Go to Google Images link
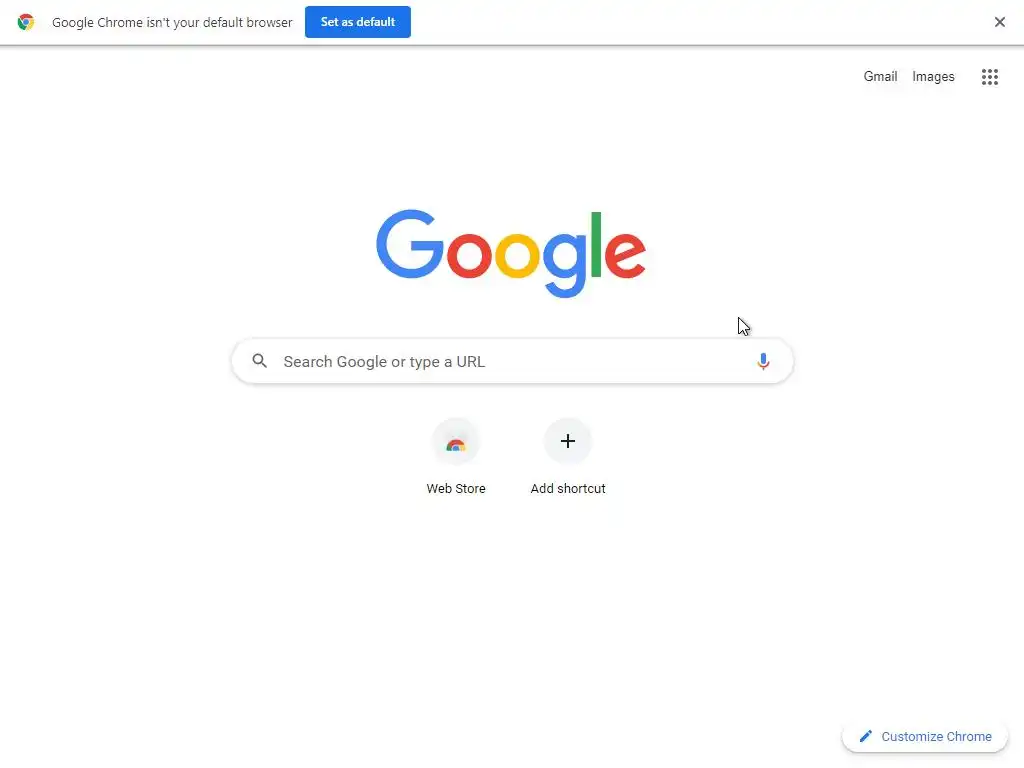This screenshot has height=768, width=1024. 933,77
